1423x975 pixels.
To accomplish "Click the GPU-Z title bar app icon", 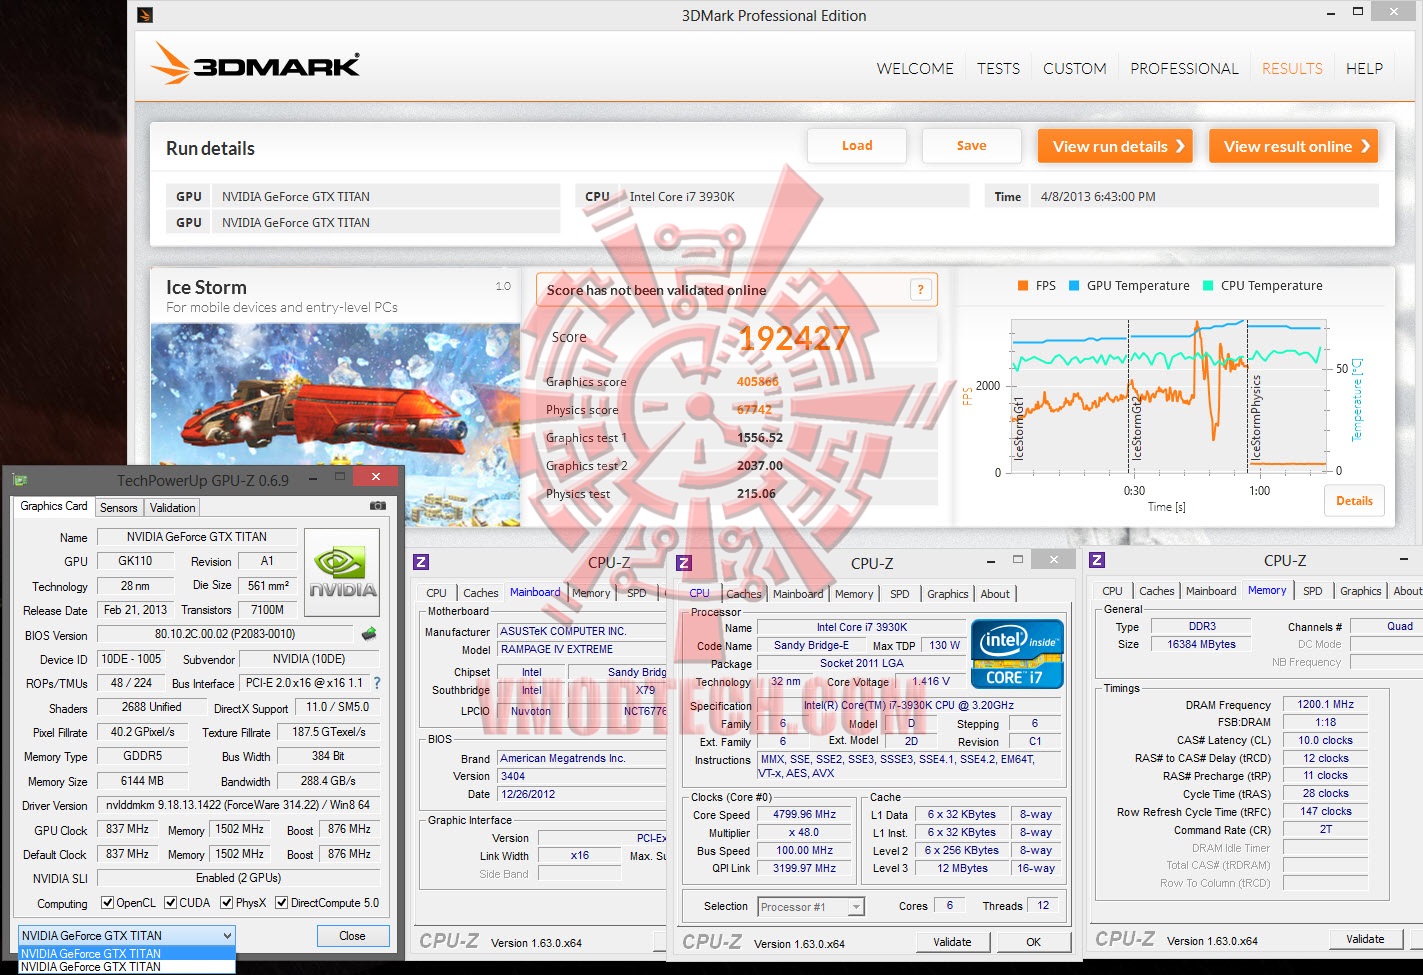I will tap(20, 480).
